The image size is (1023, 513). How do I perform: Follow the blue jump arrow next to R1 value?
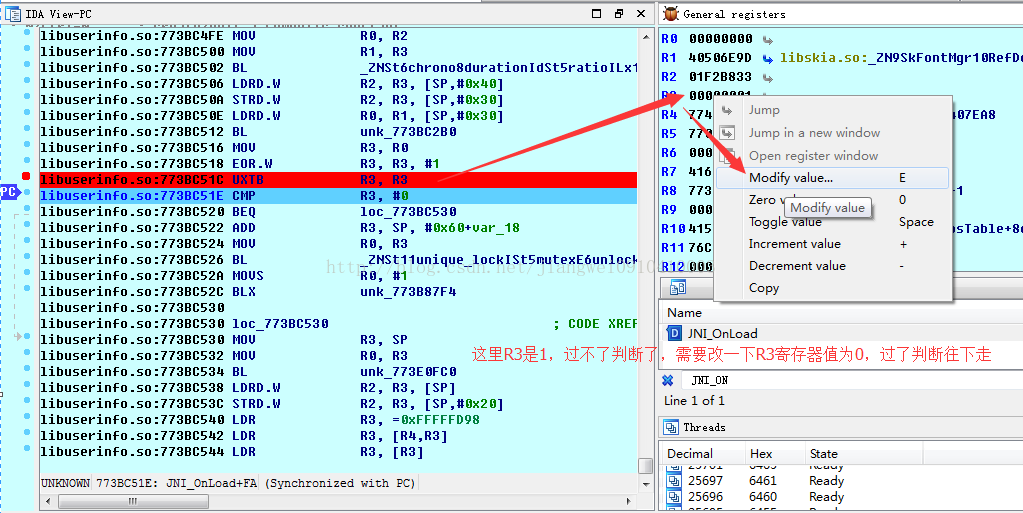[767, 58]
